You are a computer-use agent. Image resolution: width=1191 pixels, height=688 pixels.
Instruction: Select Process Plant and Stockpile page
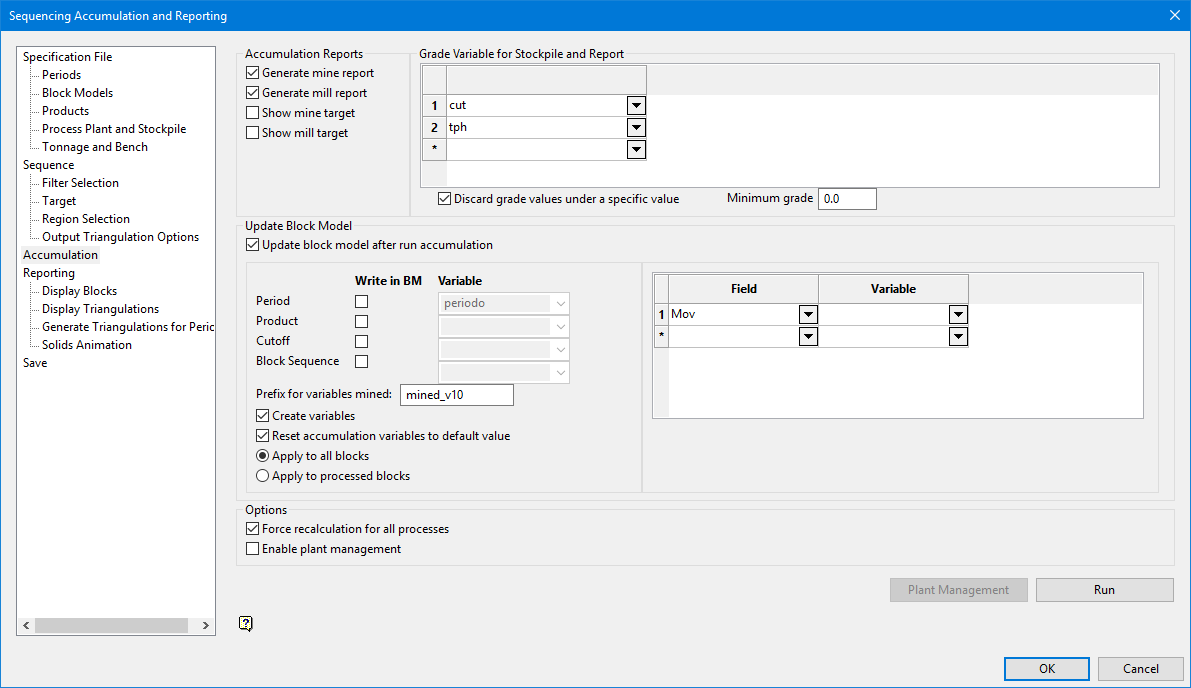point(113,129)
